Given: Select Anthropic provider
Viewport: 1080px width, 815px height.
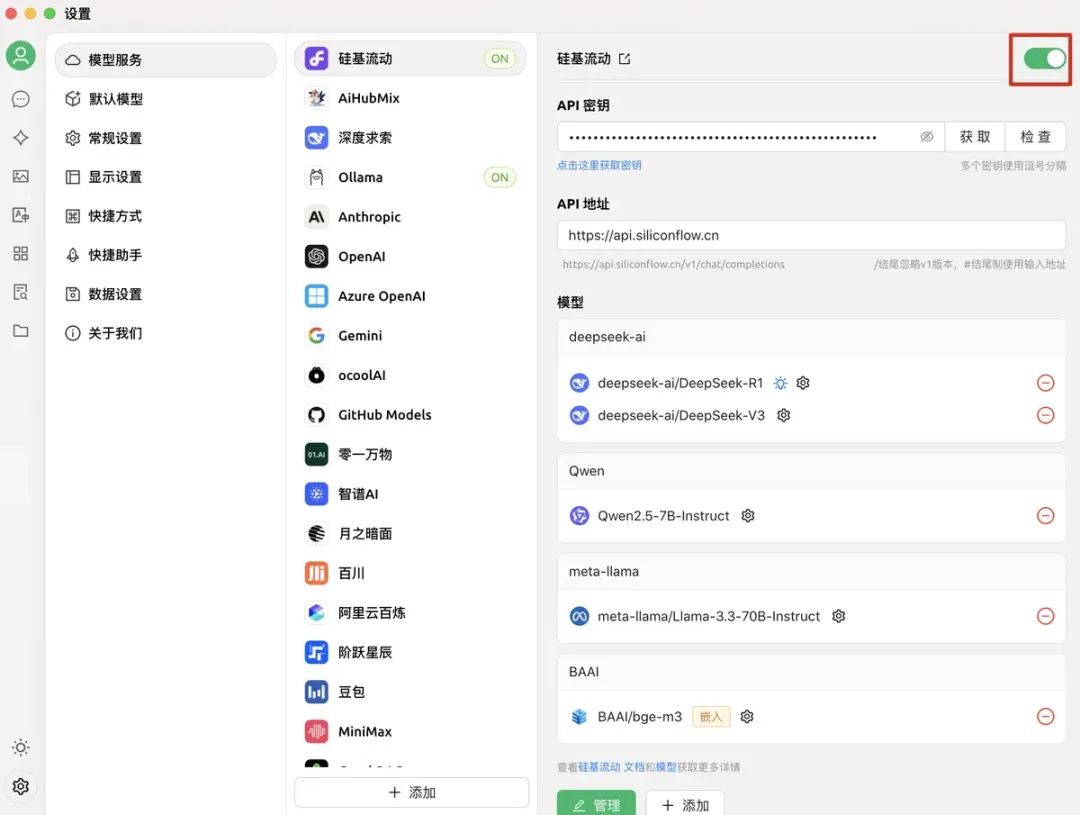Looking at the screenshot, I should [411, 217].
